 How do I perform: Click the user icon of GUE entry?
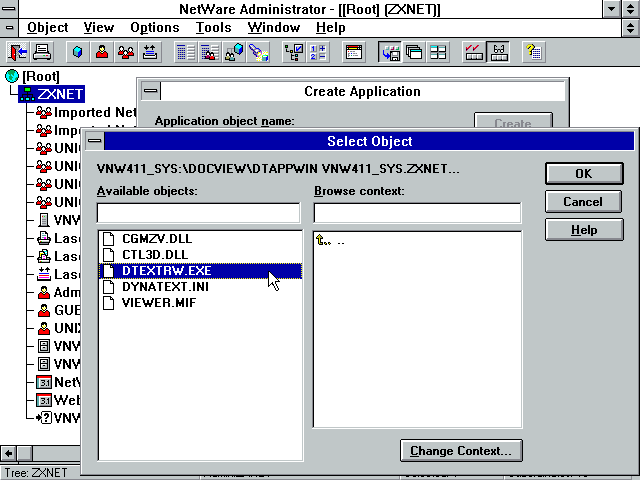click(x=44, y=310)
